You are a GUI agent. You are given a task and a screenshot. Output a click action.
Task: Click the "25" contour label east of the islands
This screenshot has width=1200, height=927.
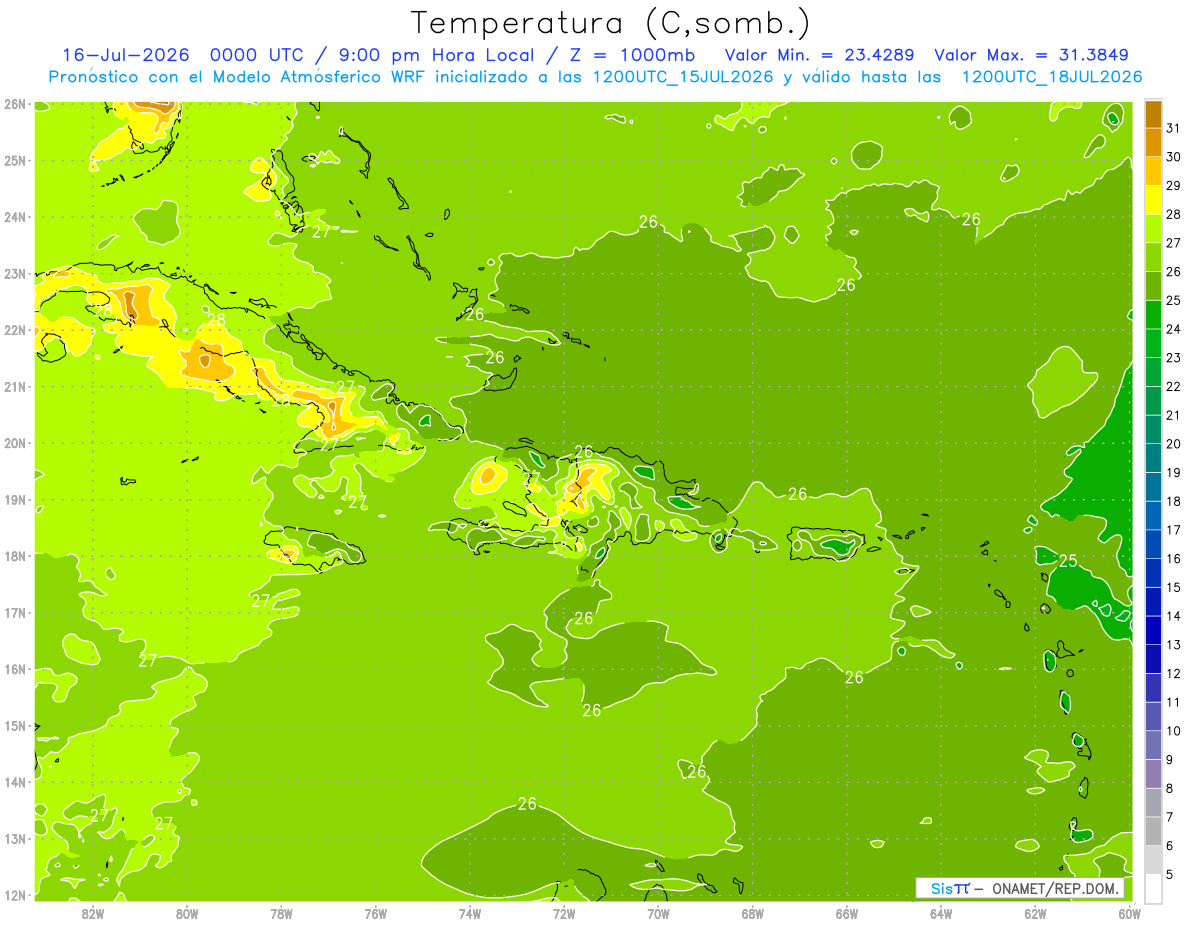tap(1068, 561)
